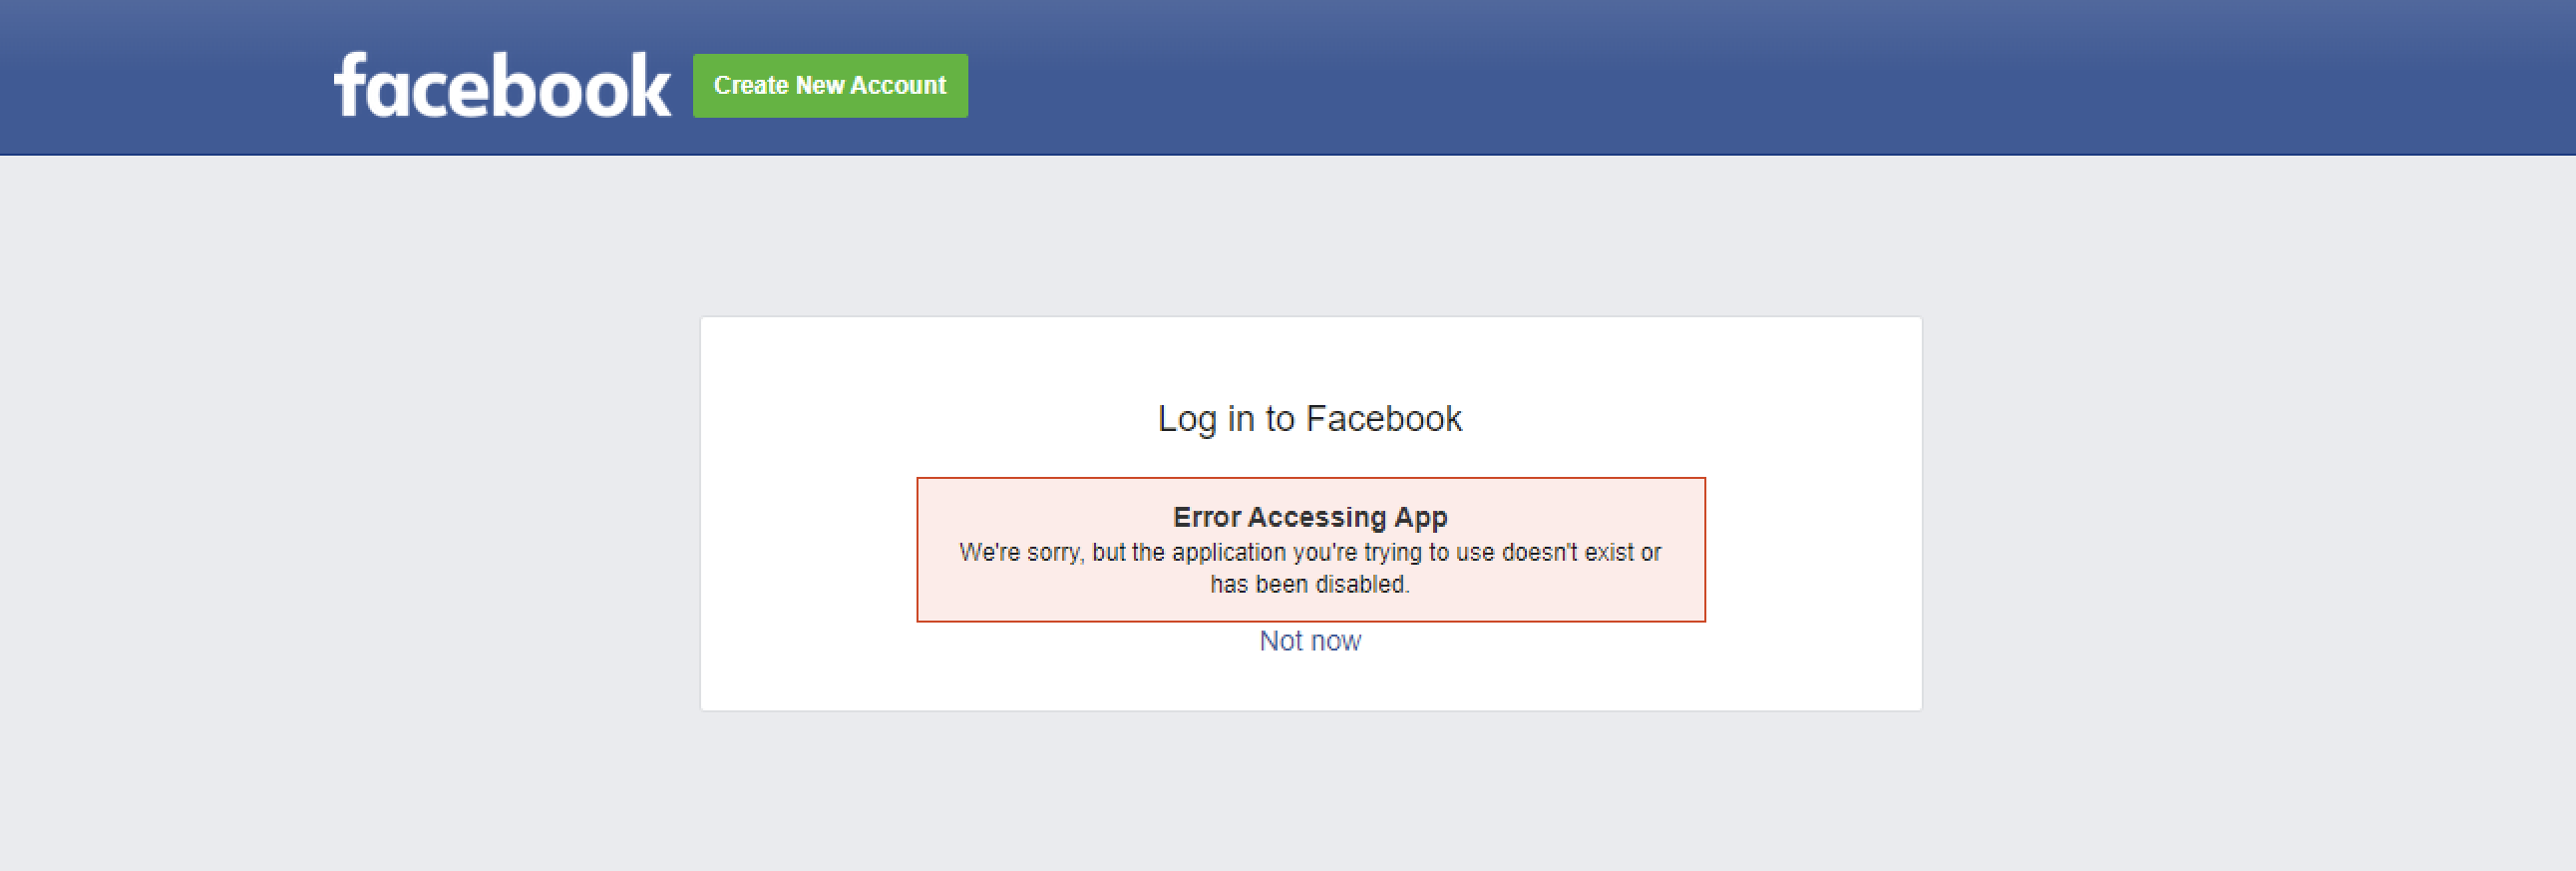2576x871 pixels.
Task: Click the Log in to Facebook heading
Action: tap(1310, 418)
